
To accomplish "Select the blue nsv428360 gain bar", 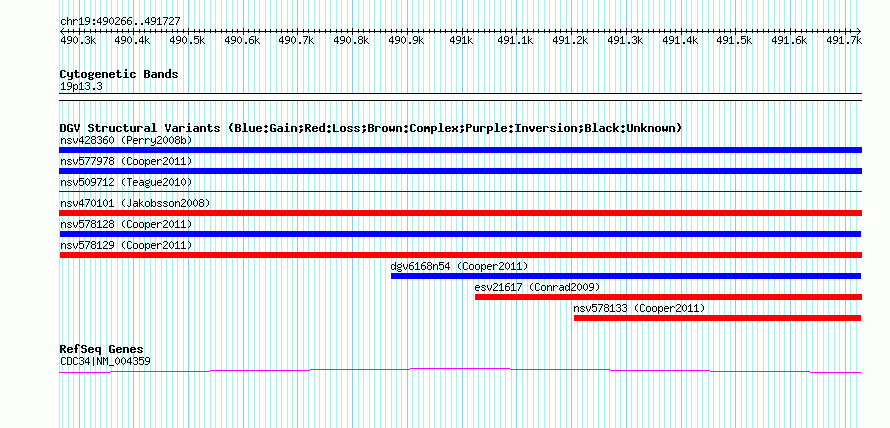I will click(460, 150).
